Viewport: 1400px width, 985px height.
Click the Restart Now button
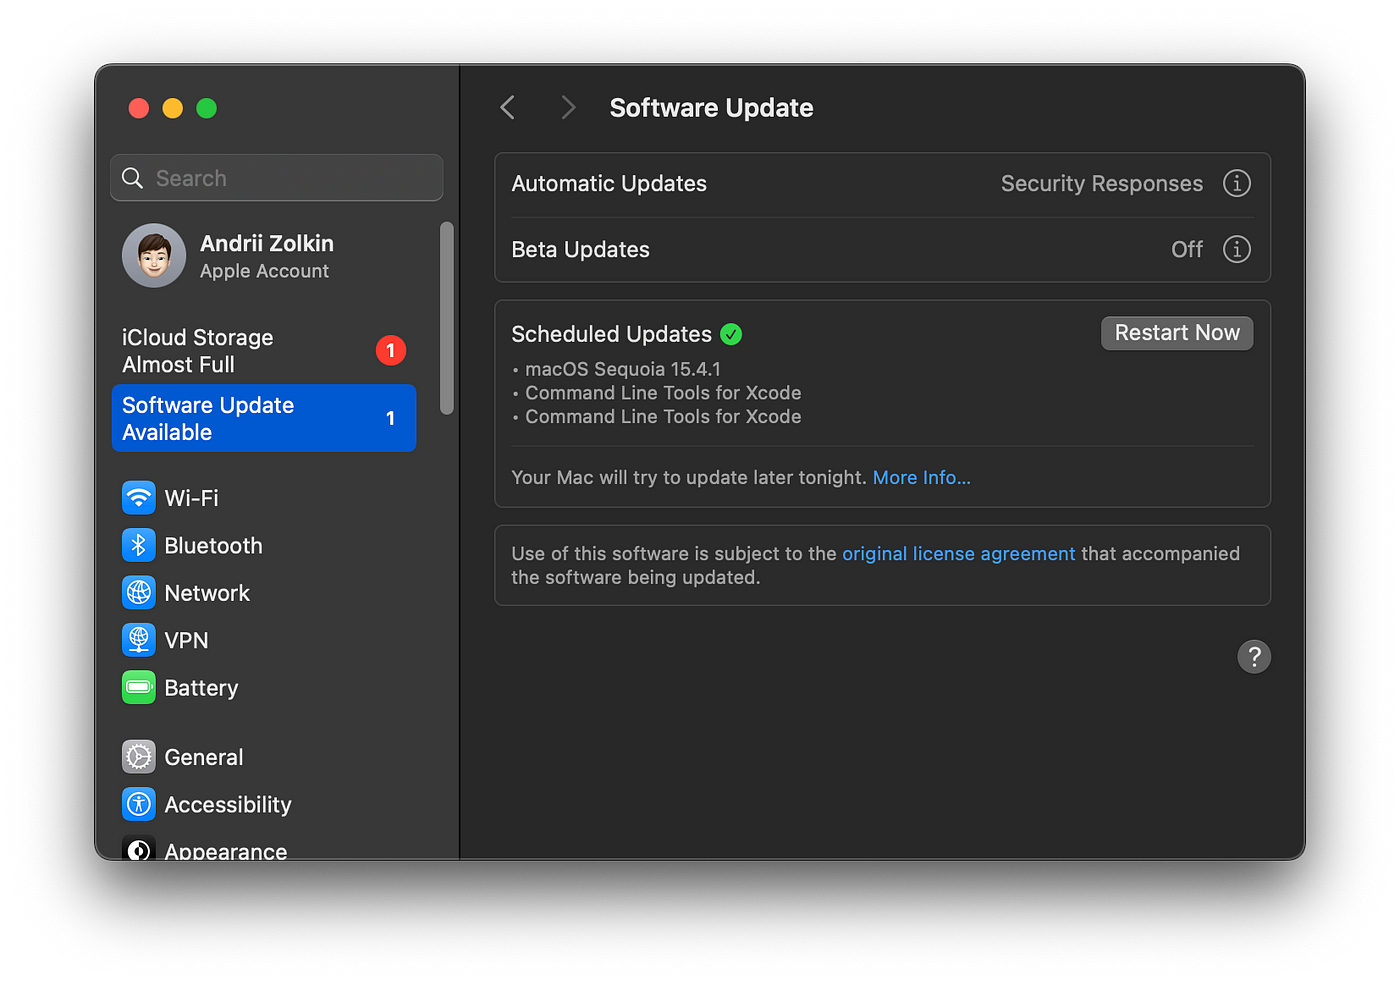coord(1177,333)
